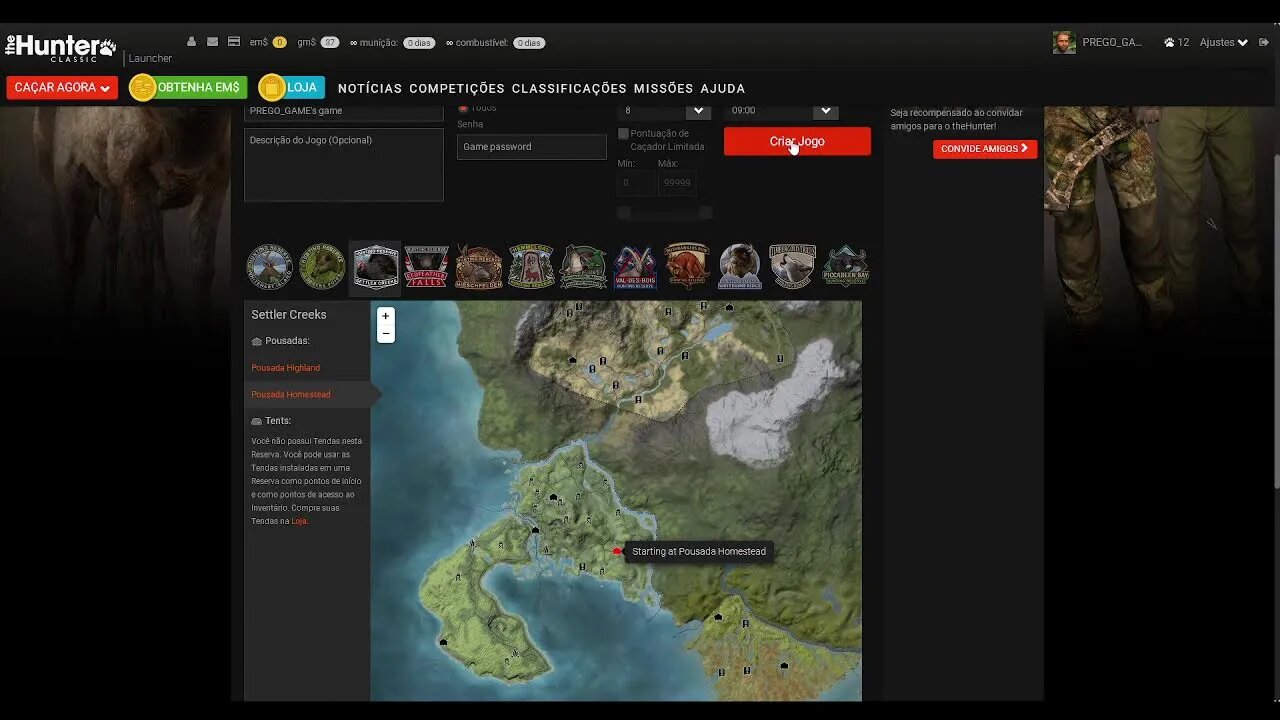
Task: Expand the Caçar Agora dropdown
Action: [x=62, y=88]
